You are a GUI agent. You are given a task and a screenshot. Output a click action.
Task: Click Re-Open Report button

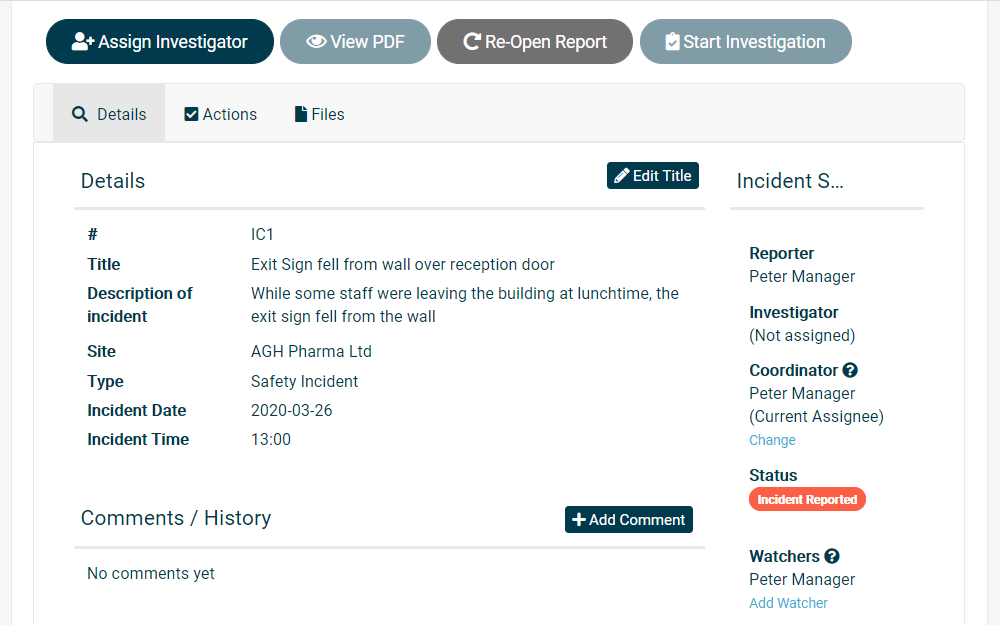point(534,41)
